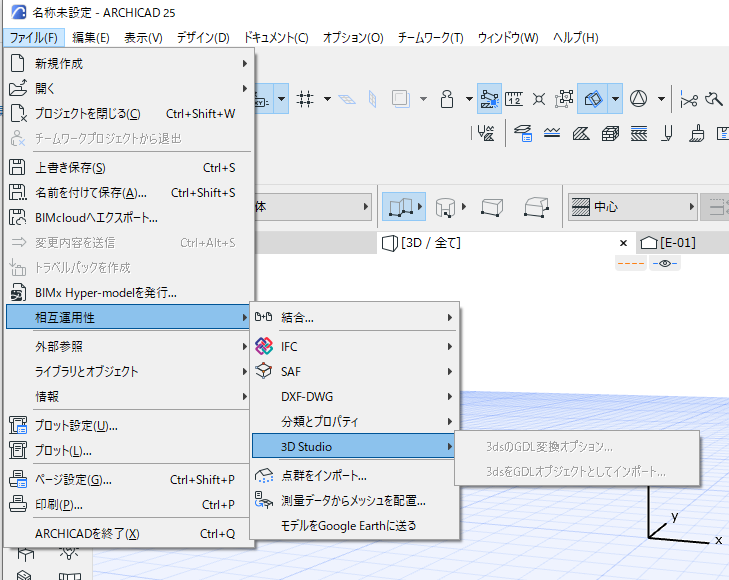Choose 点群をインポート...
This screenshot has height=580, width=729.
(354, 475)
